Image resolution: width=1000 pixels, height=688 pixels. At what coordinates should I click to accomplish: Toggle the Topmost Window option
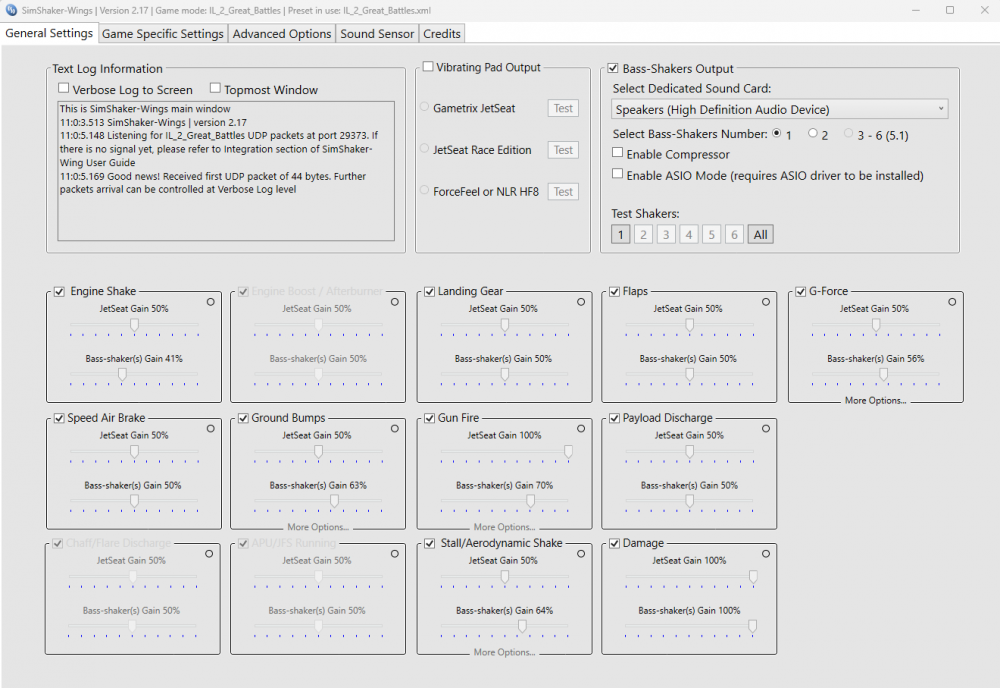pyautogui.click(x=215, y=89)
